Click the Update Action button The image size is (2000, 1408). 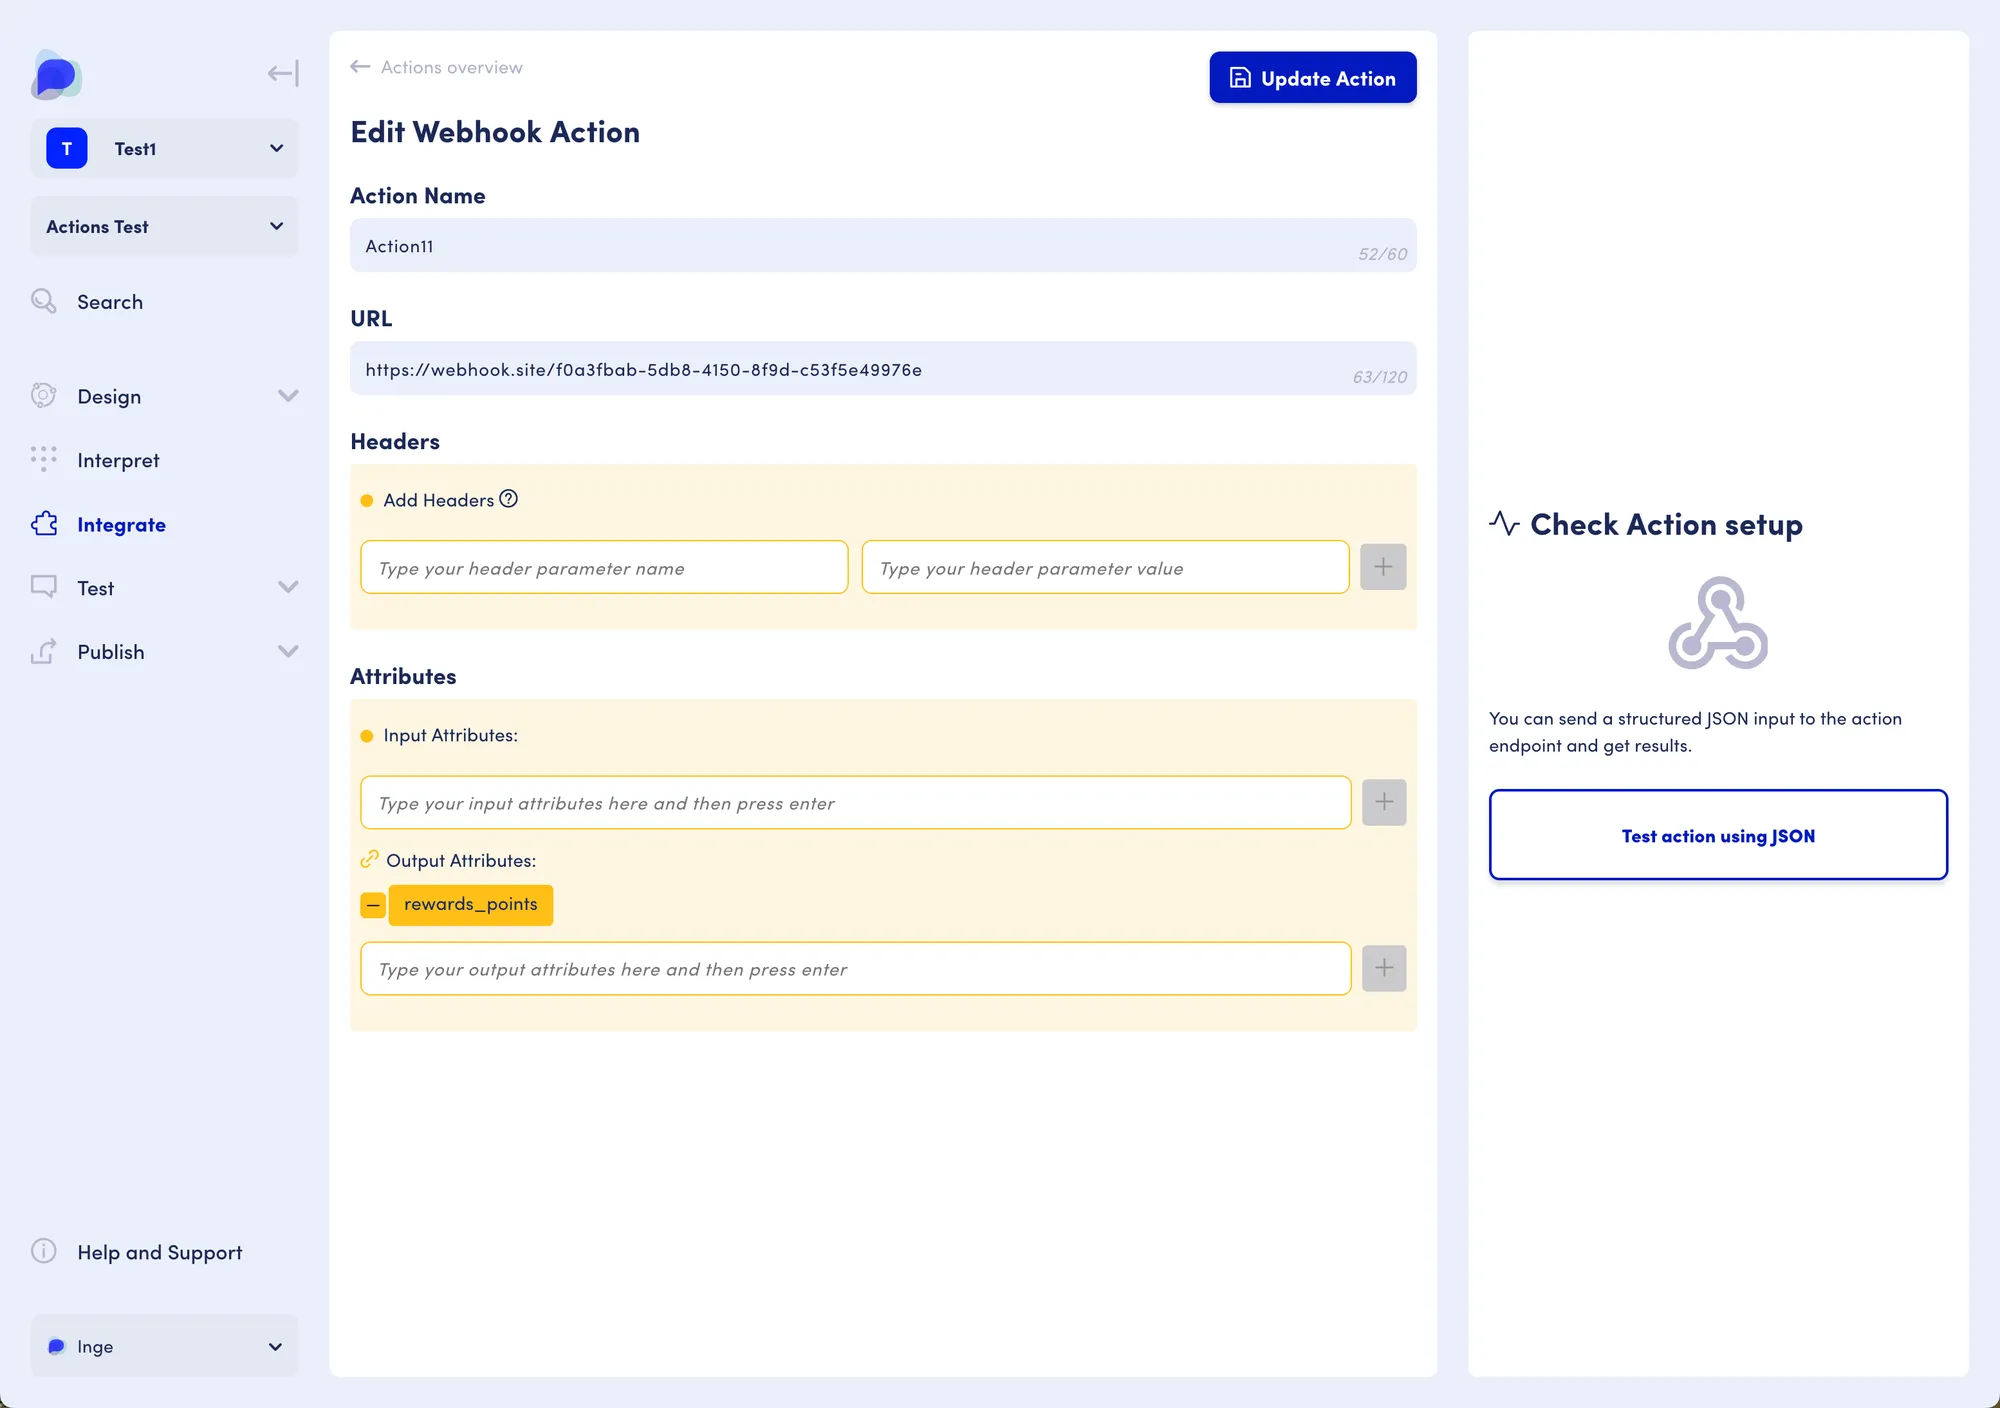[1312, 77]
